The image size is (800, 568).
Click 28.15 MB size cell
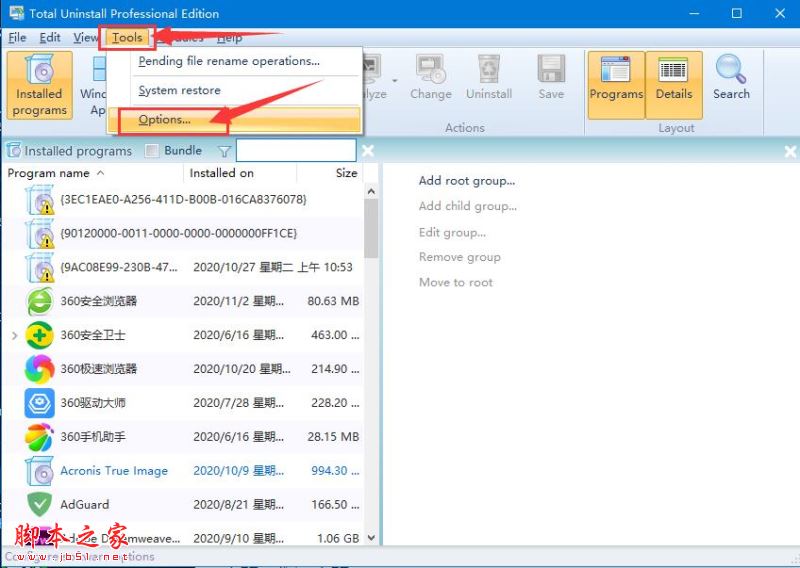[x=333, y=437]
